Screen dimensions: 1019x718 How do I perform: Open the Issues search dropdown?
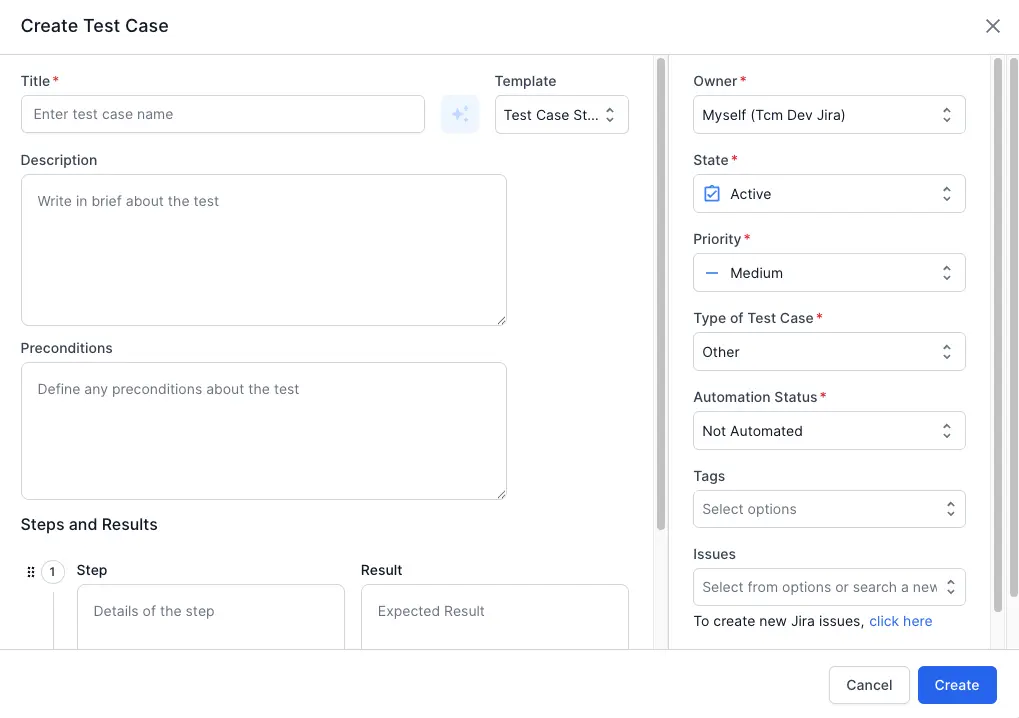(x=828, y=587)
